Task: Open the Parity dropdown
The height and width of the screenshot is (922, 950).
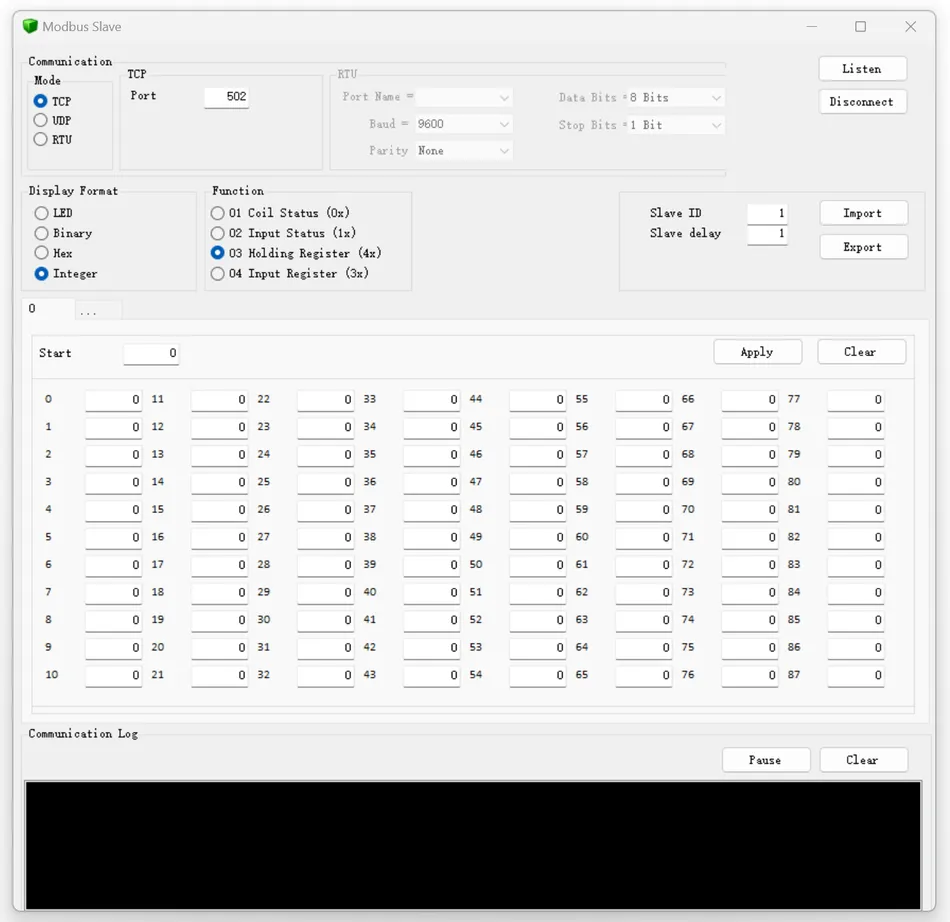Action: 464,151
